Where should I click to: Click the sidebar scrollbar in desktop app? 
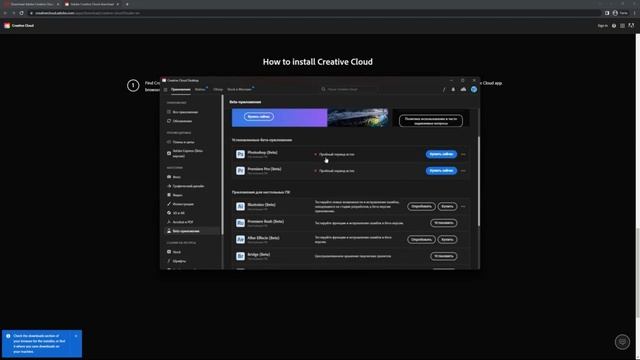(222, 165)
